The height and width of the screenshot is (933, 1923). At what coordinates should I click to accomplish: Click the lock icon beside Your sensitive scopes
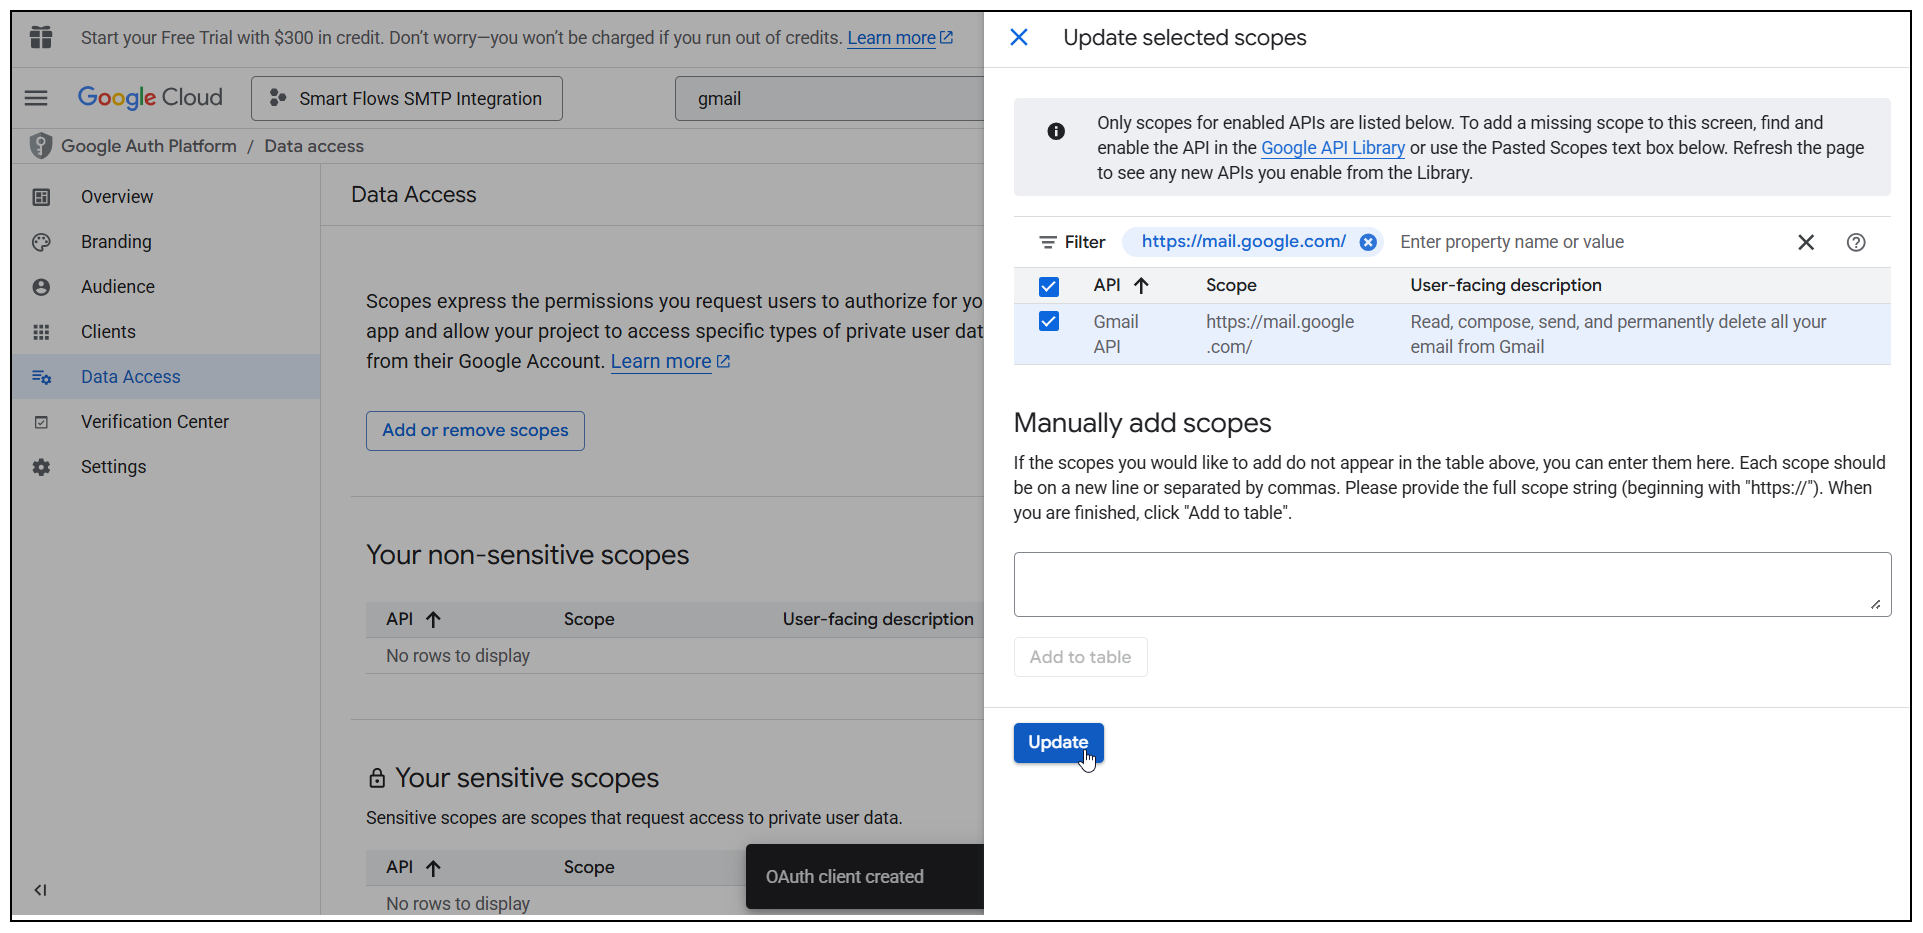pos(377,778)
